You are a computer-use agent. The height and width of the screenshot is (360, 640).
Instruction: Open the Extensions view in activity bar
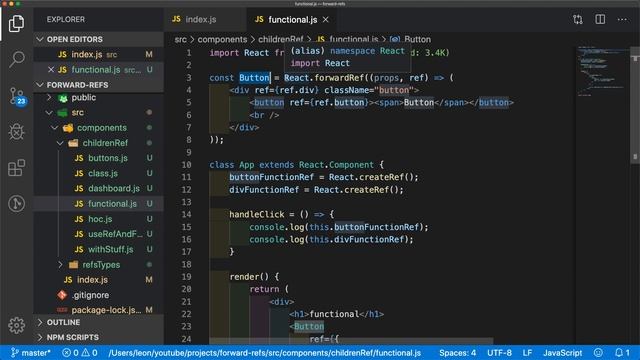16,168
